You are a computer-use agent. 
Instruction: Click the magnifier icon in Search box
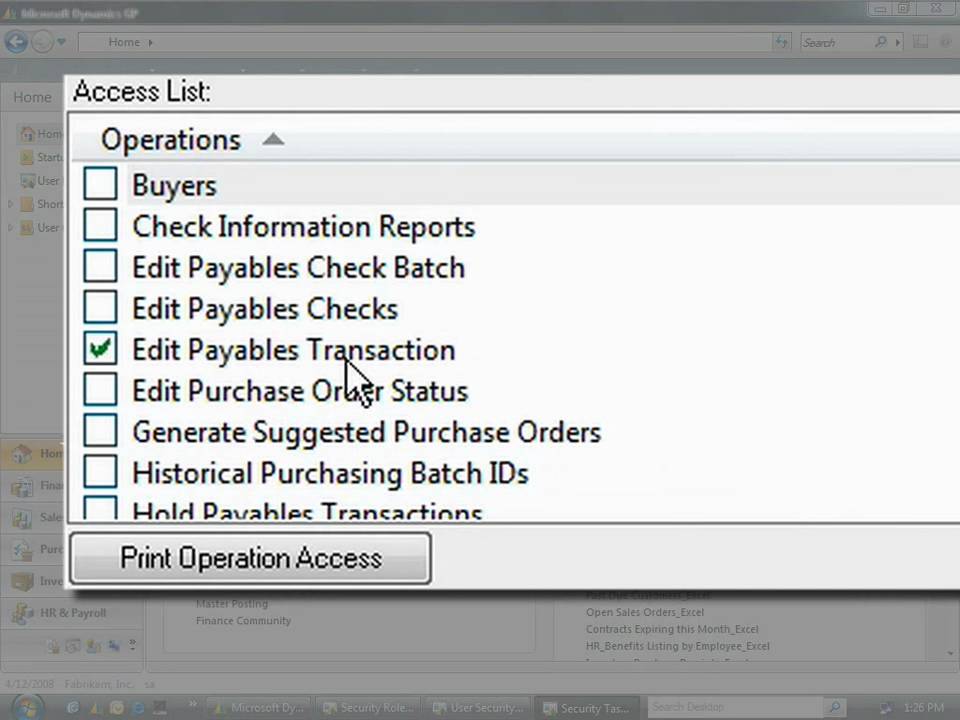881,42
